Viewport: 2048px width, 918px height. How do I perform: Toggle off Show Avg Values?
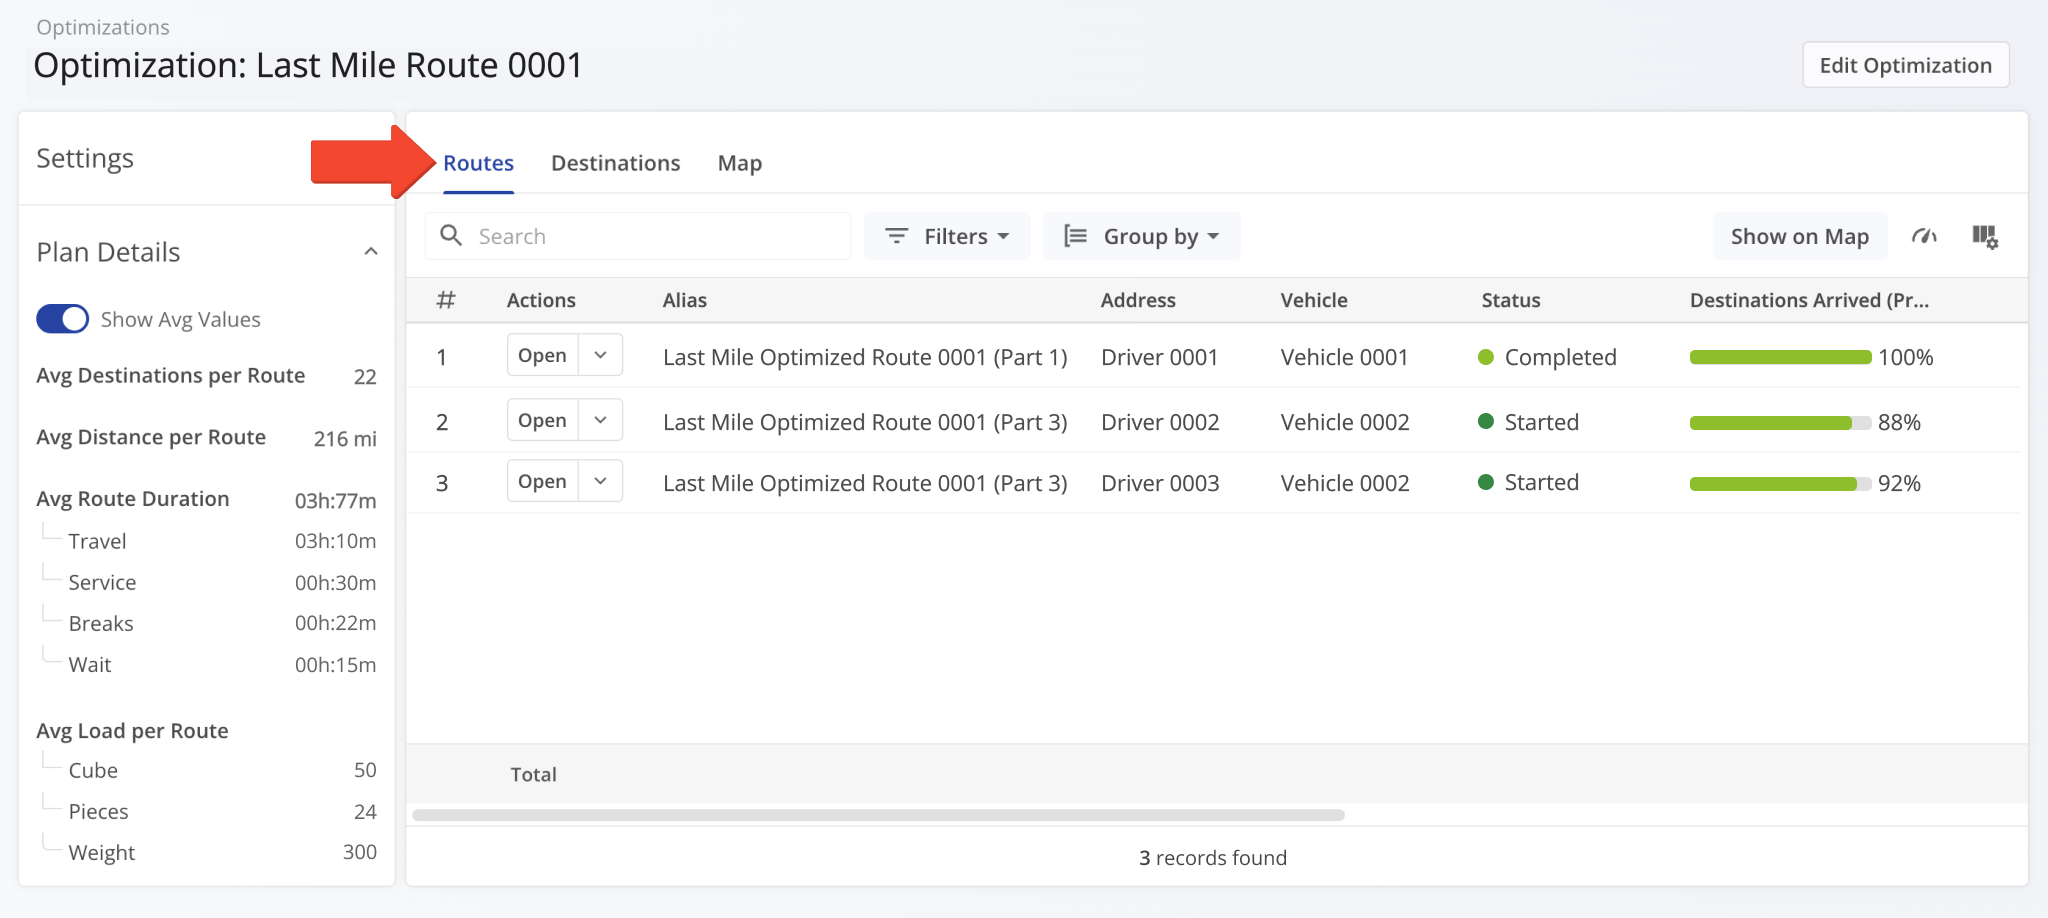[62, 318]
